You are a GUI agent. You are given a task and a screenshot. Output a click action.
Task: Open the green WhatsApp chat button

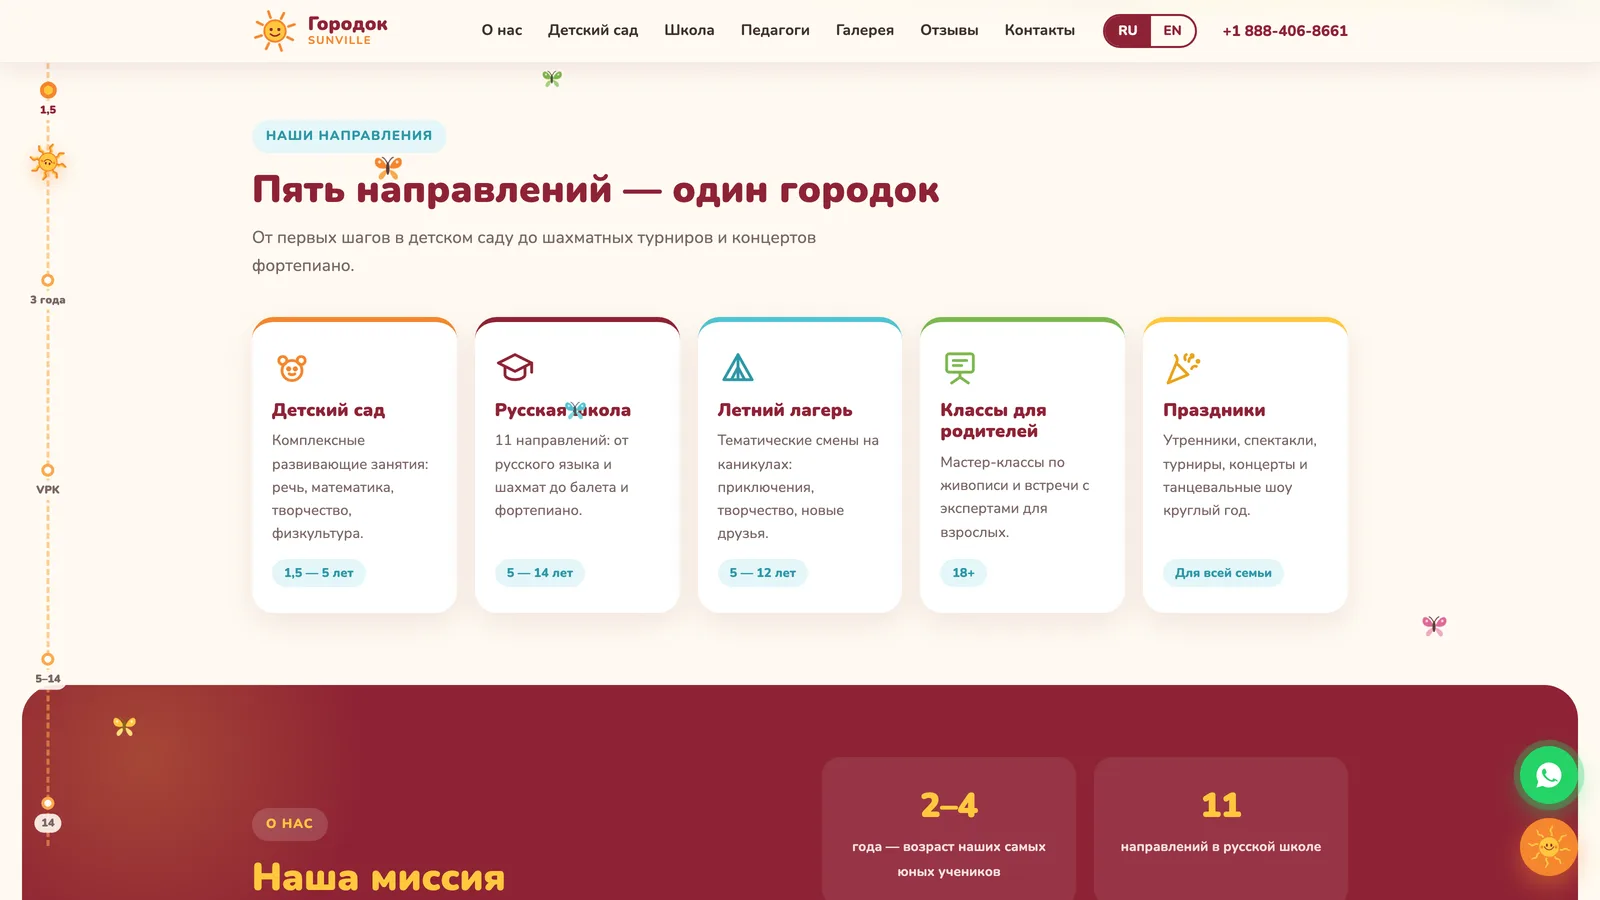tap(1549, 775)
